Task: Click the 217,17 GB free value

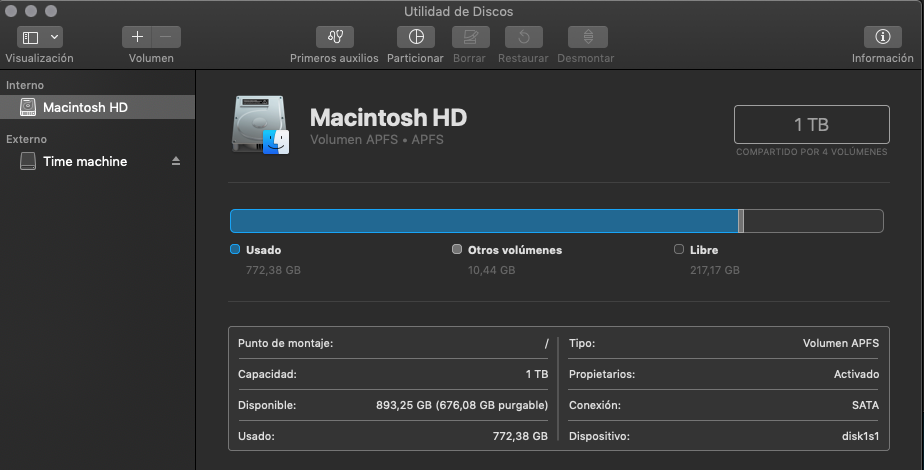Action: point(715,270)
